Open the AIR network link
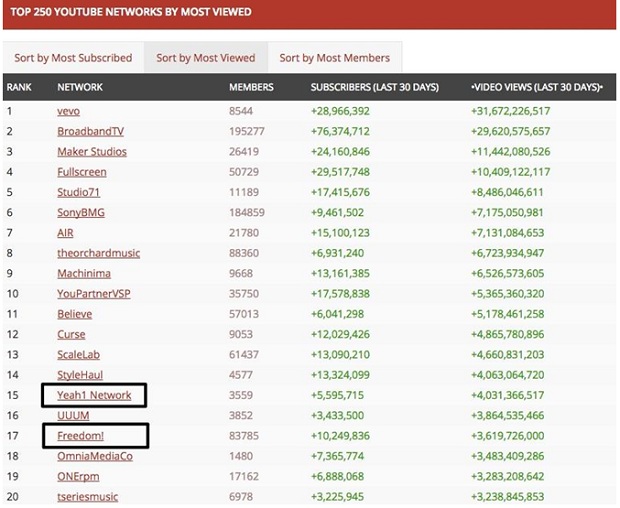The image size is (620, 508). point(65,233)
